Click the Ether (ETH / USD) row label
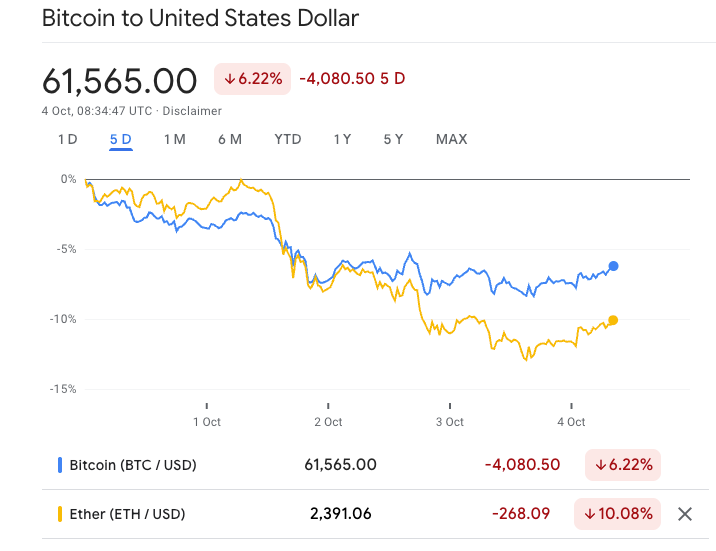 (126, 514)
